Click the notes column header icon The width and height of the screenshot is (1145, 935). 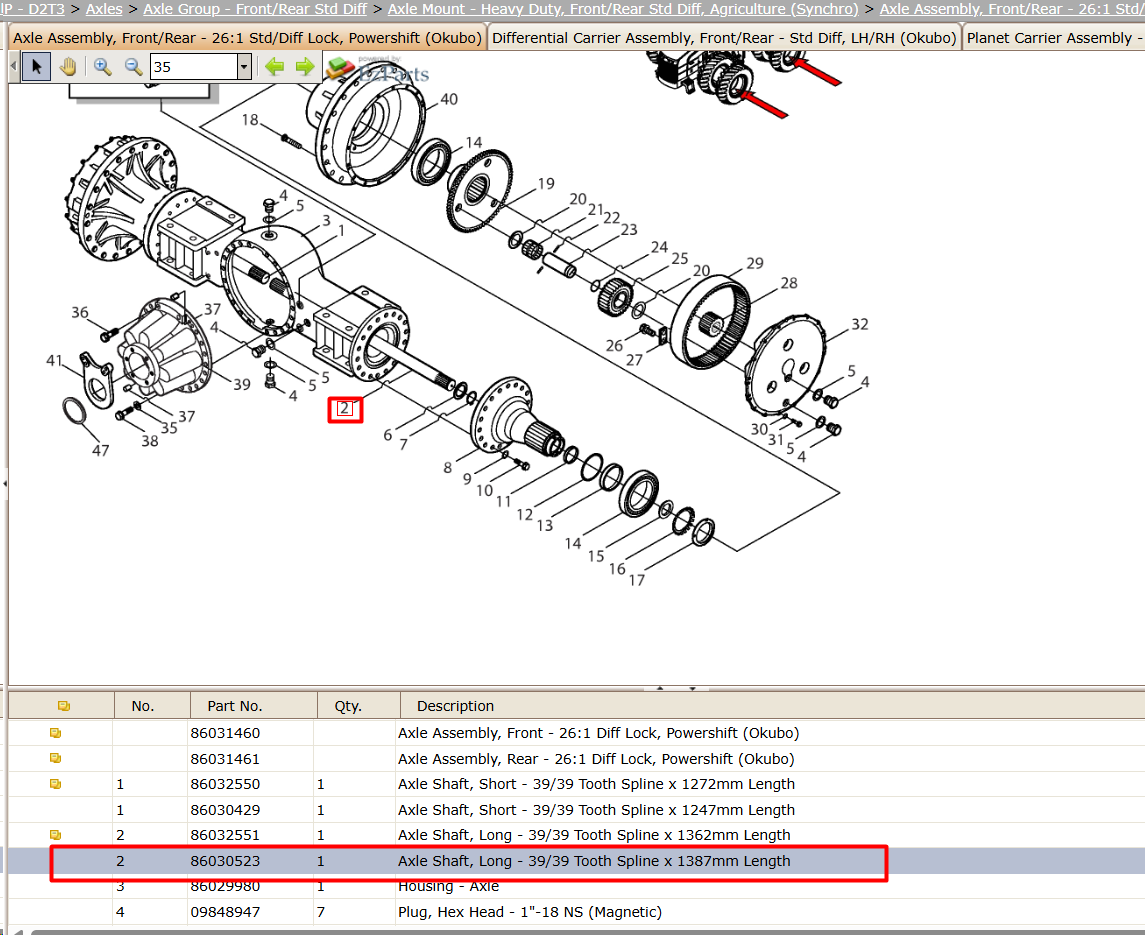(x=64, y=706)
